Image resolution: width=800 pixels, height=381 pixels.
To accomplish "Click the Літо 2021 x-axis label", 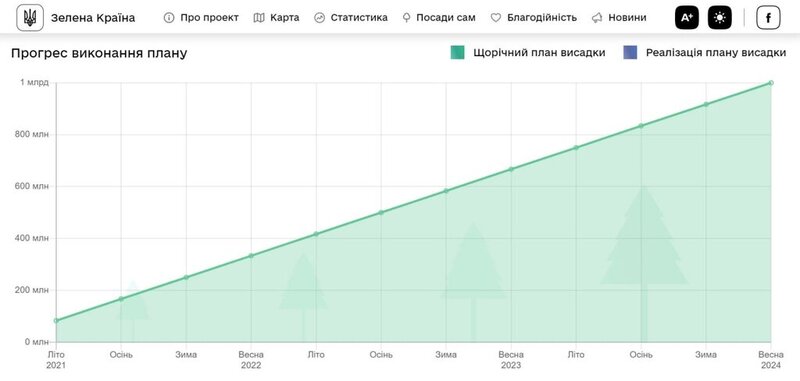I will pos(56,360).
